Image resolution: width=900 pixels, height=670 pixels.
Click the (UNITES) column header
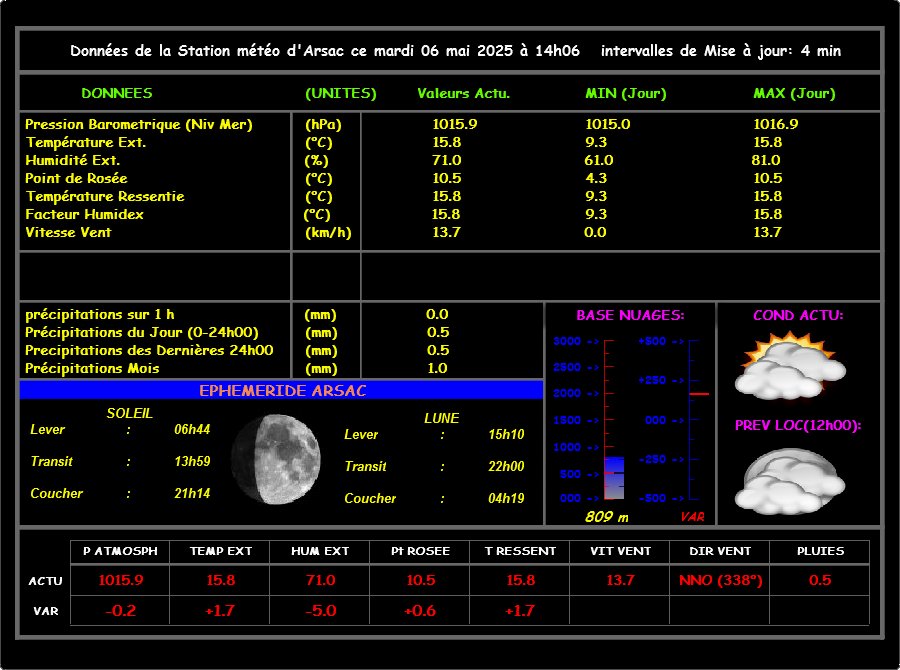(341, 93)
